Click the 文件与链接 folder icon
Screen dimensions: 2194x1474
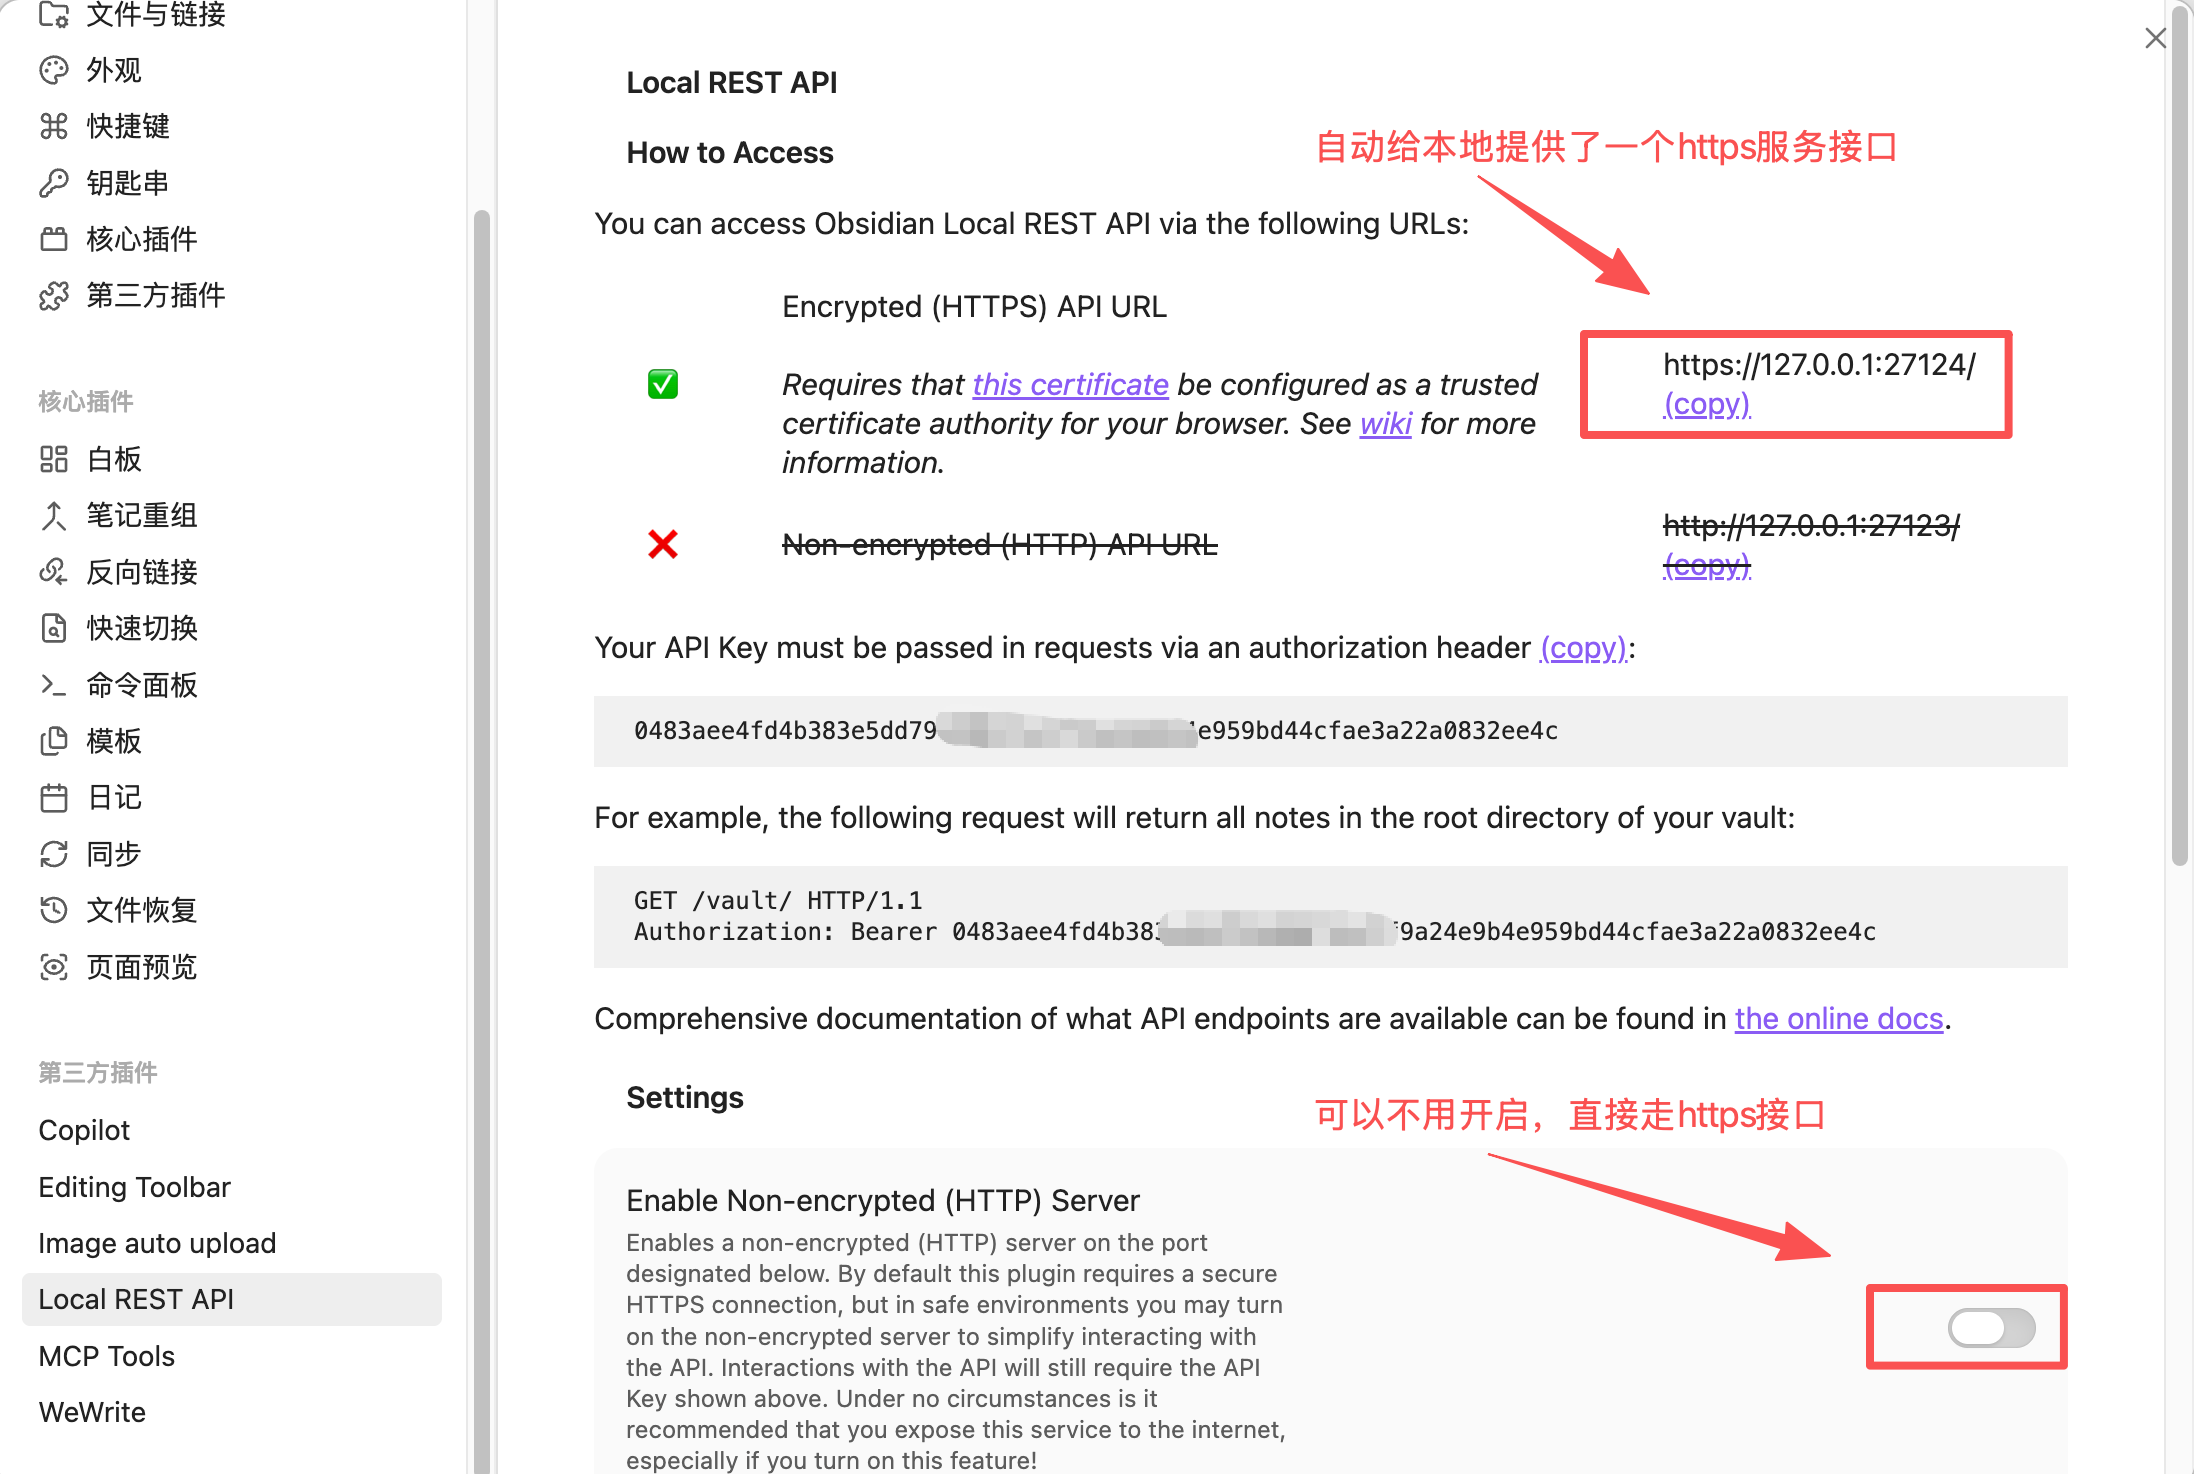tap(54, 14)
